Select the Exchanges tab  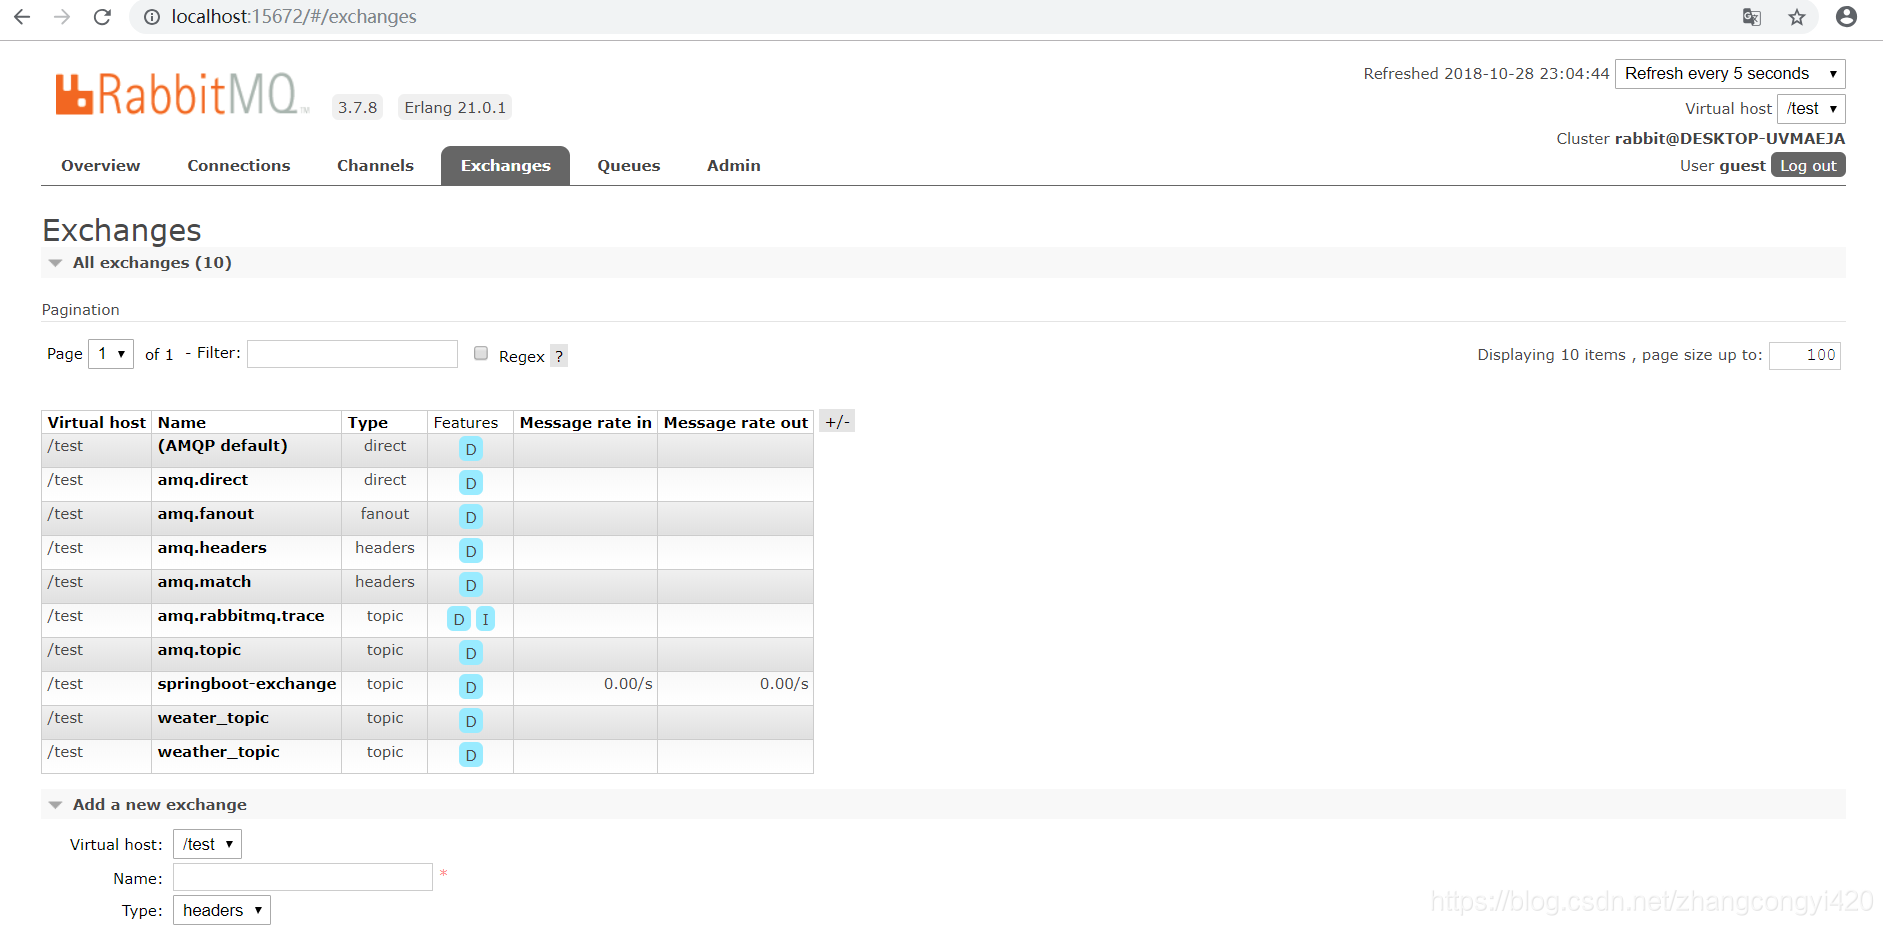(506, 166)
